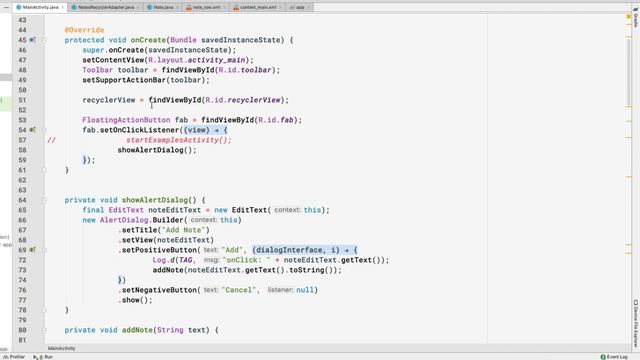Image resolution: width=640 pixels, height=360 pixels.
Task: Close the content_main.xml tab
Action: (280, 7)
